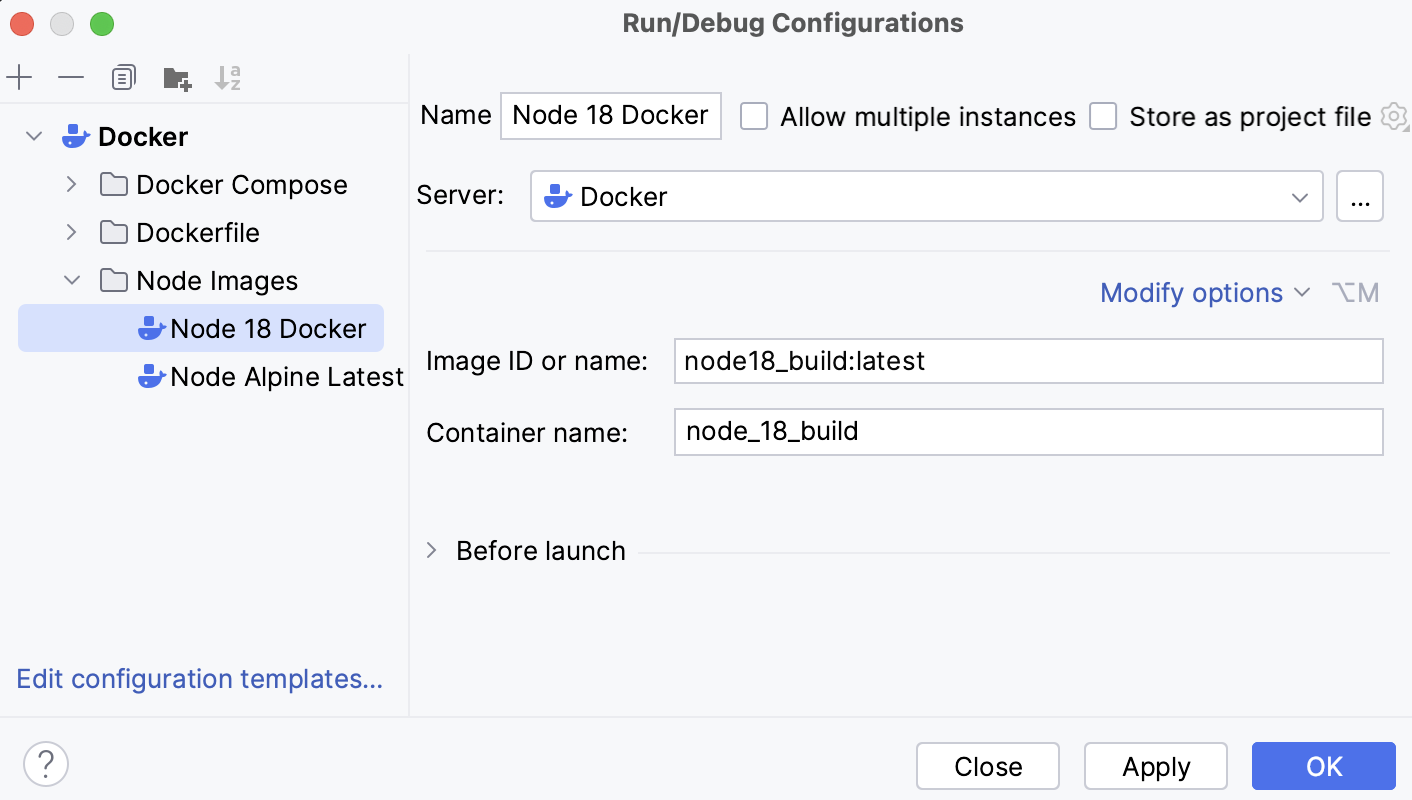Apply the configuration changes
This screenshot has height=800, width=1412.
(x=1155, y=765)
